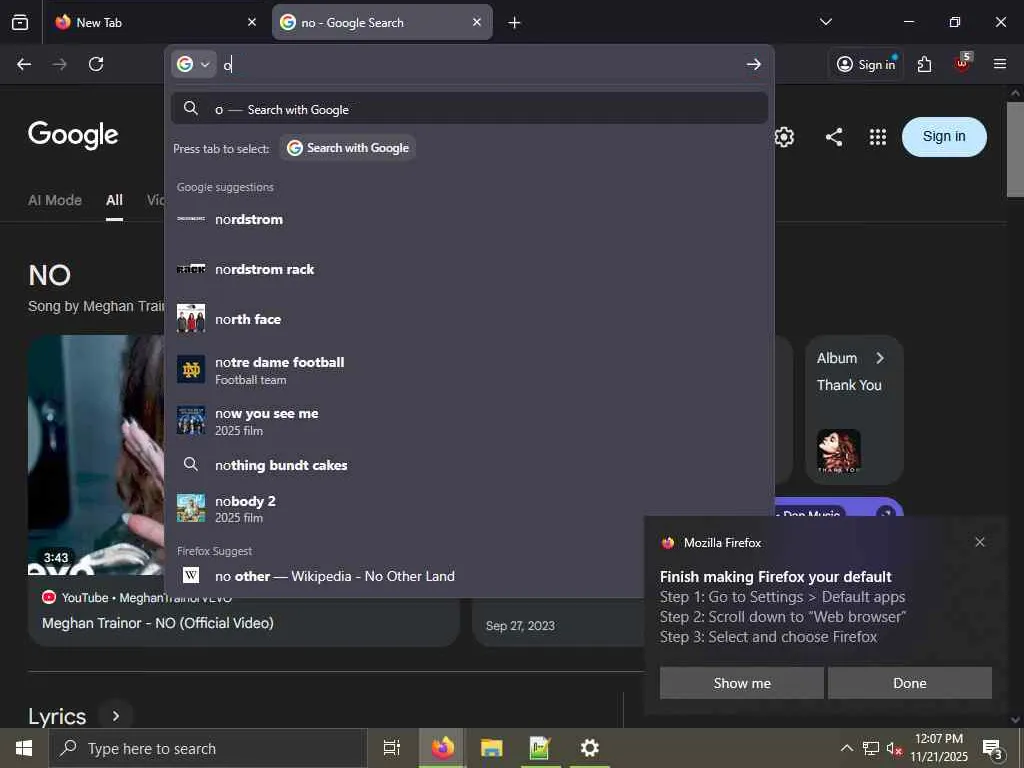
Task: Select the All search results tab
Action: (114, 200)
